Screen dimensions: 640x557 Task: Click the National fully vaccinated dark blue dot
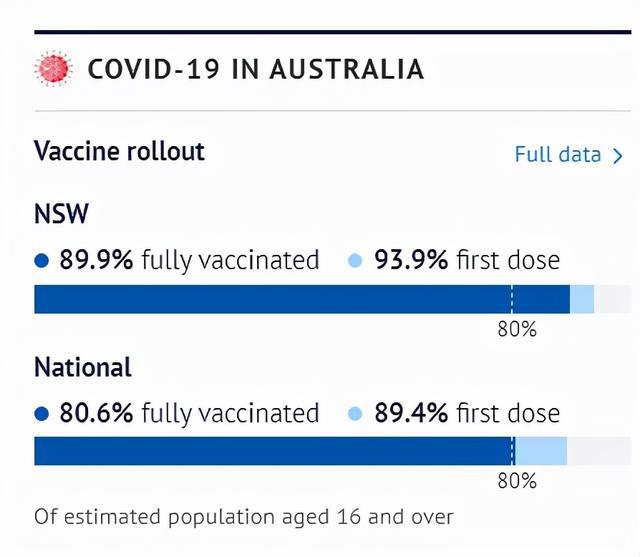42,413
